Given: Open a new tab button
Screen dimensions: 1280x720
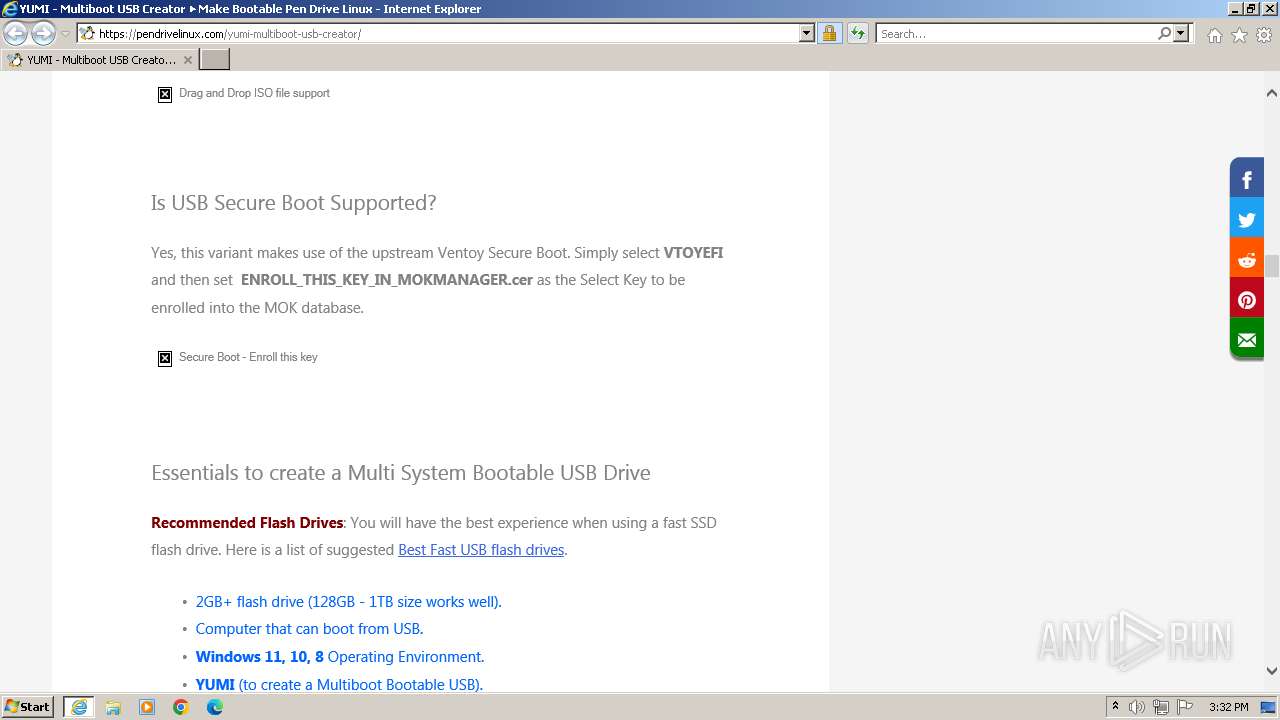Looking at the screenshot, I should coord(215,60).
